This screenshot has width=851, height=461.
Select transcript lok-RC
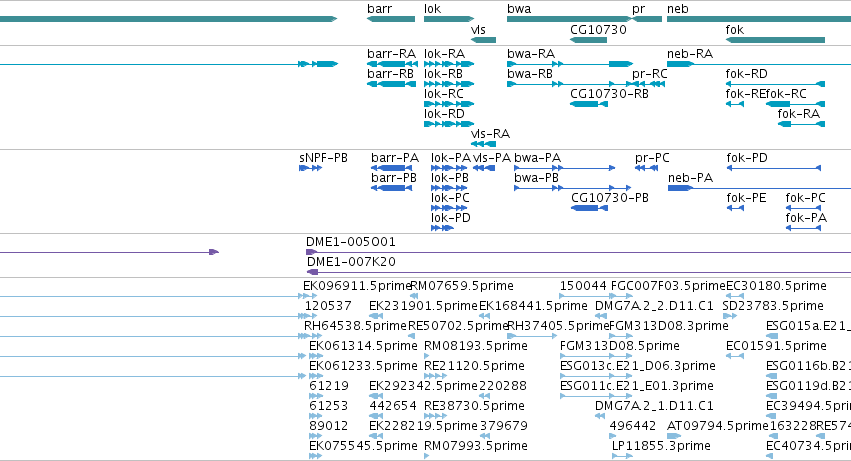coord(444,94)
